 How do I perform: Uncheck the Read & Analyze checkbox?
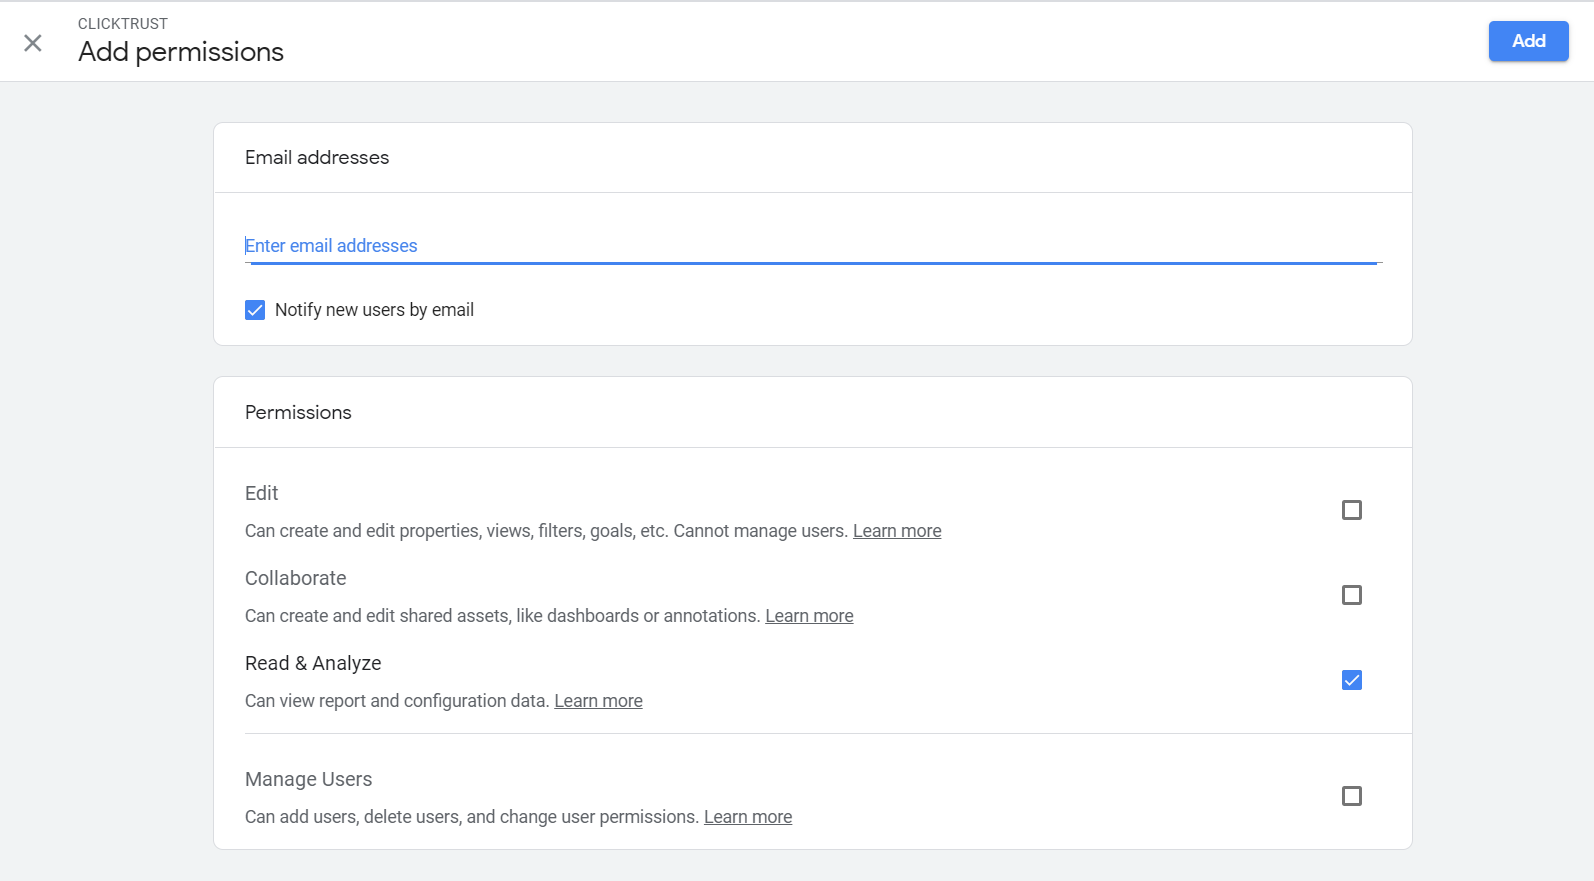pyautogui.click(x=1351, y=680)
